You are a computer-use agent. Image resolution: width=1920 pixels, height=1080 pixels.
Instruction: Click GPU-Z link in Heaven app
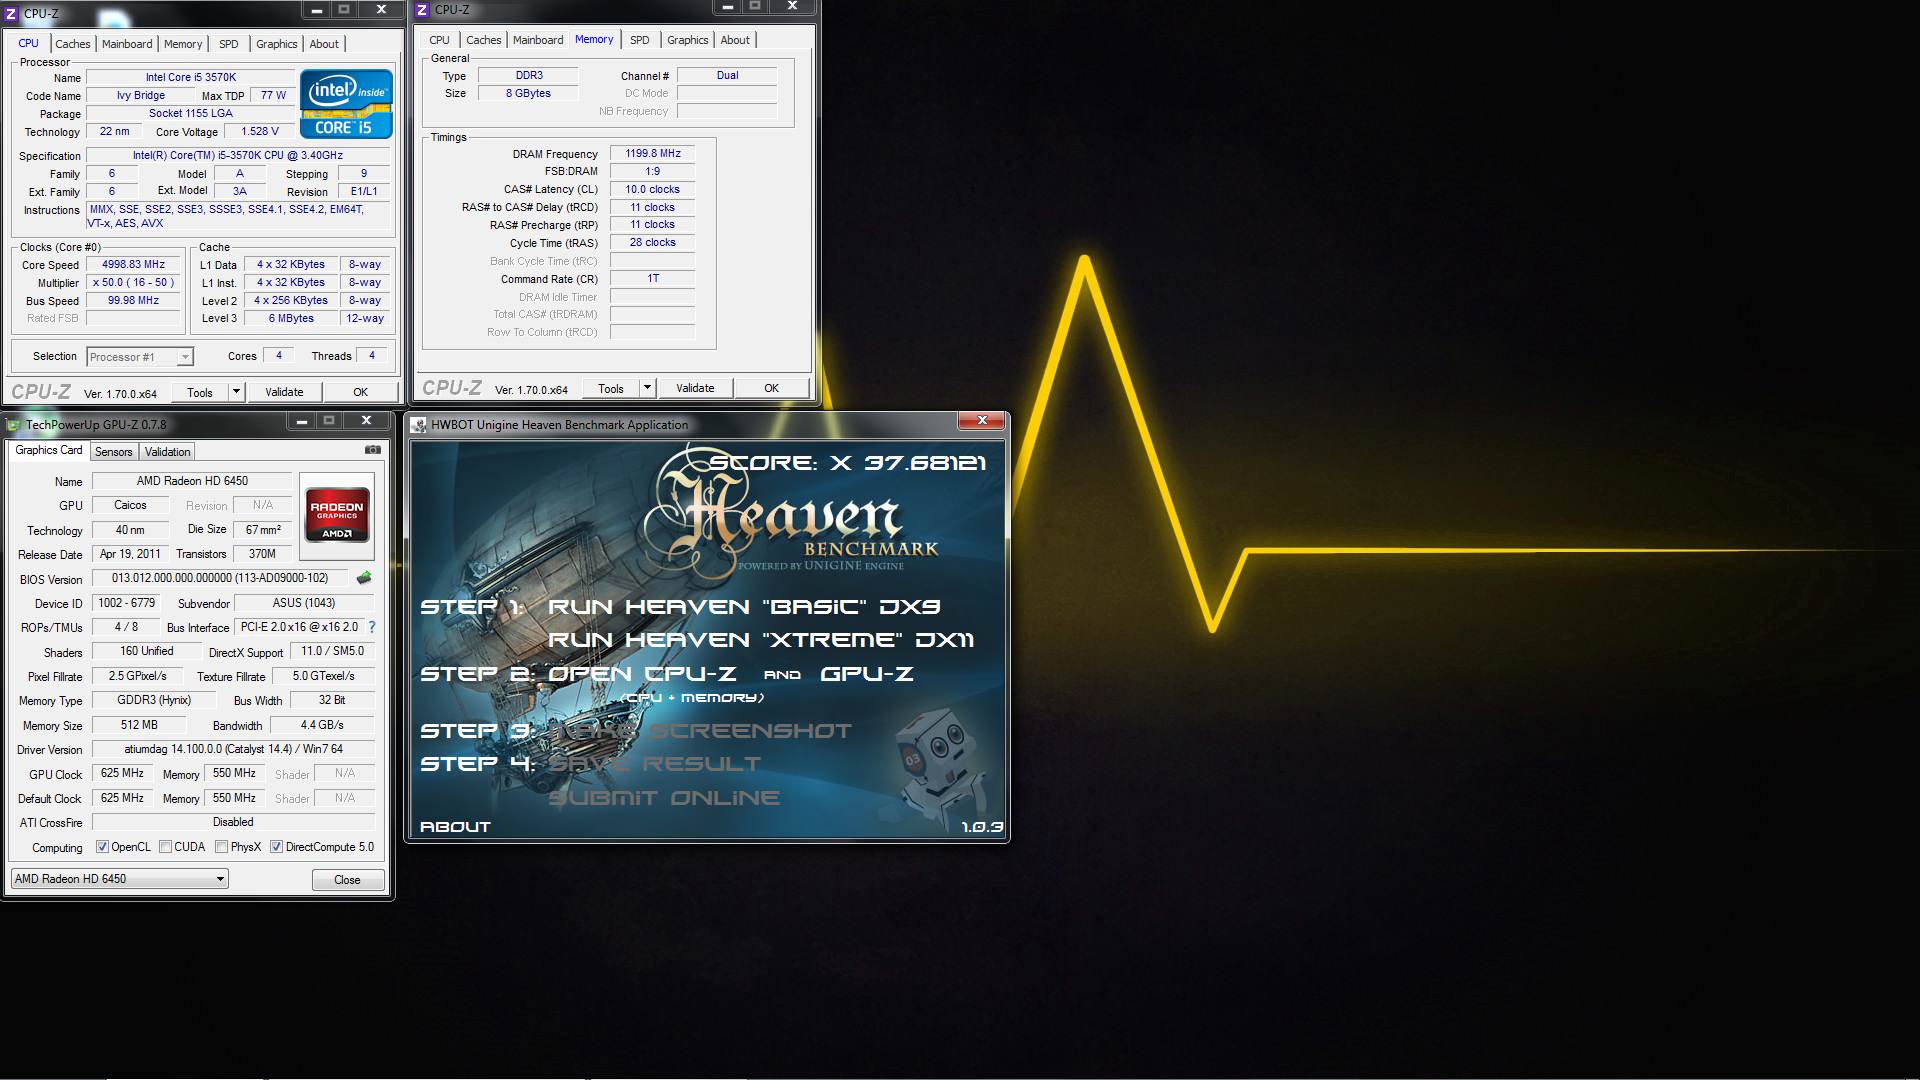coord(867,674)
